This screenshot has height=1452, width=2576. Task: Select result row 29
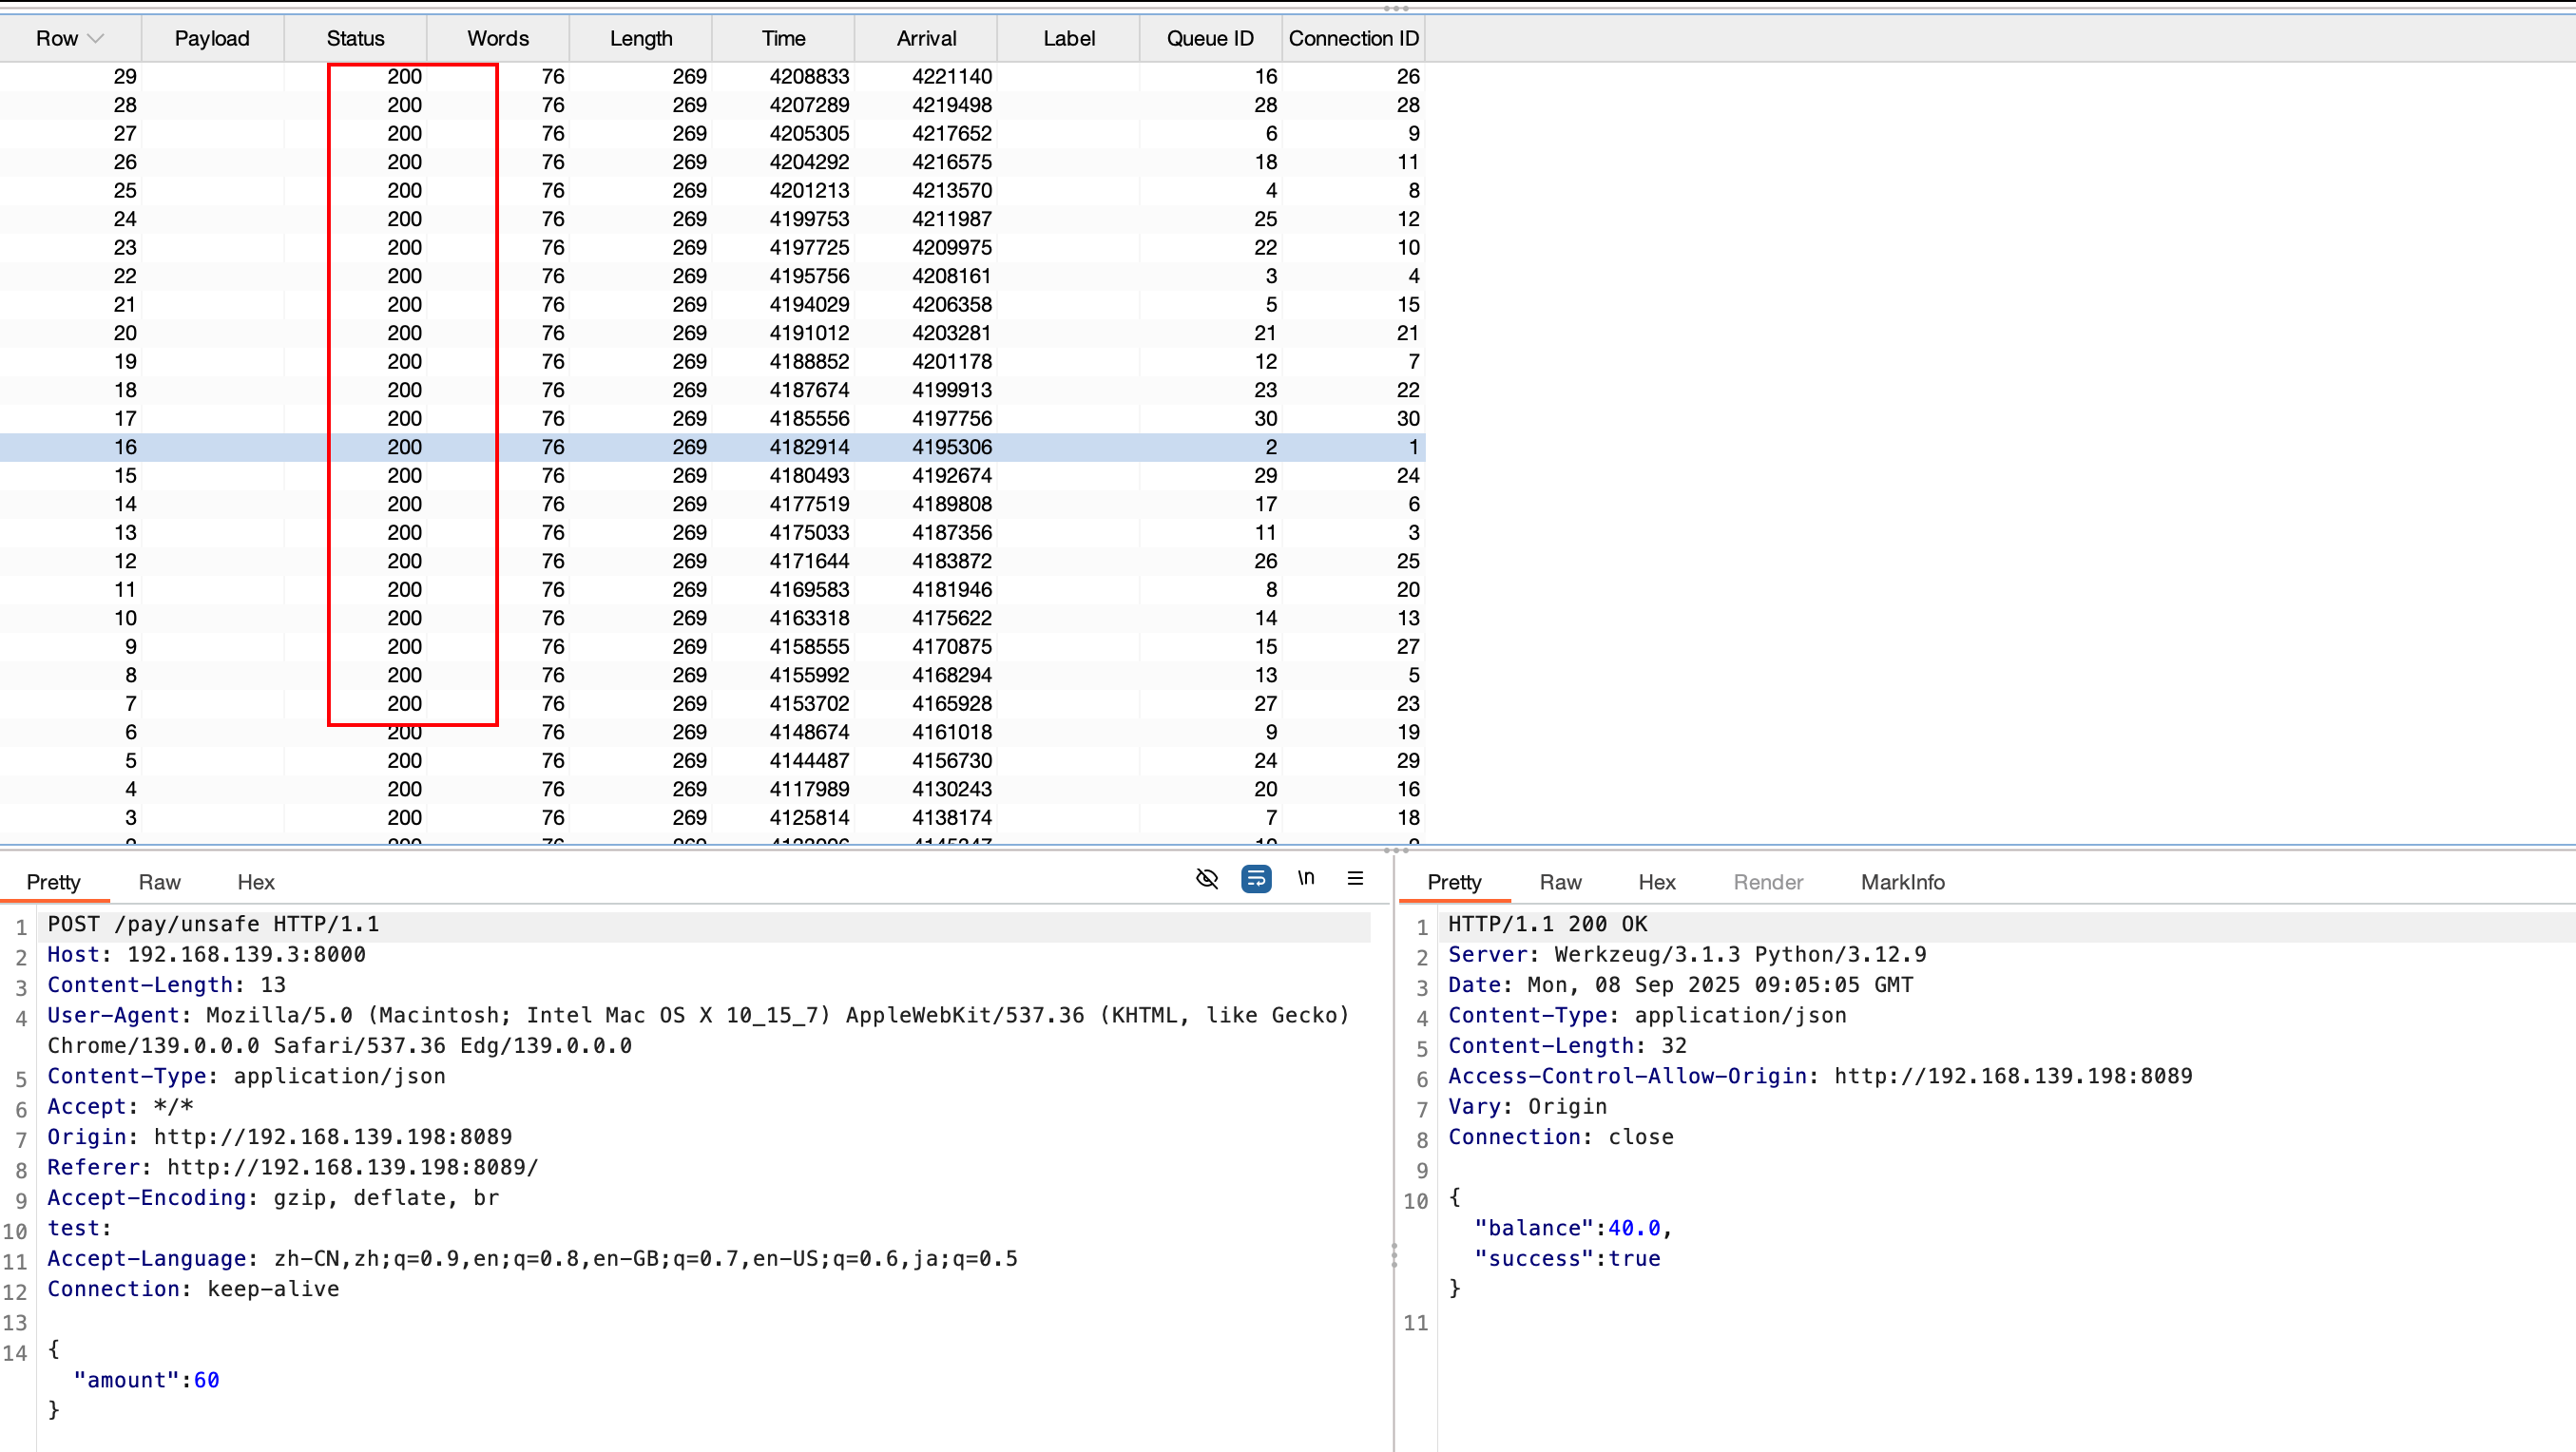point(712,77)
